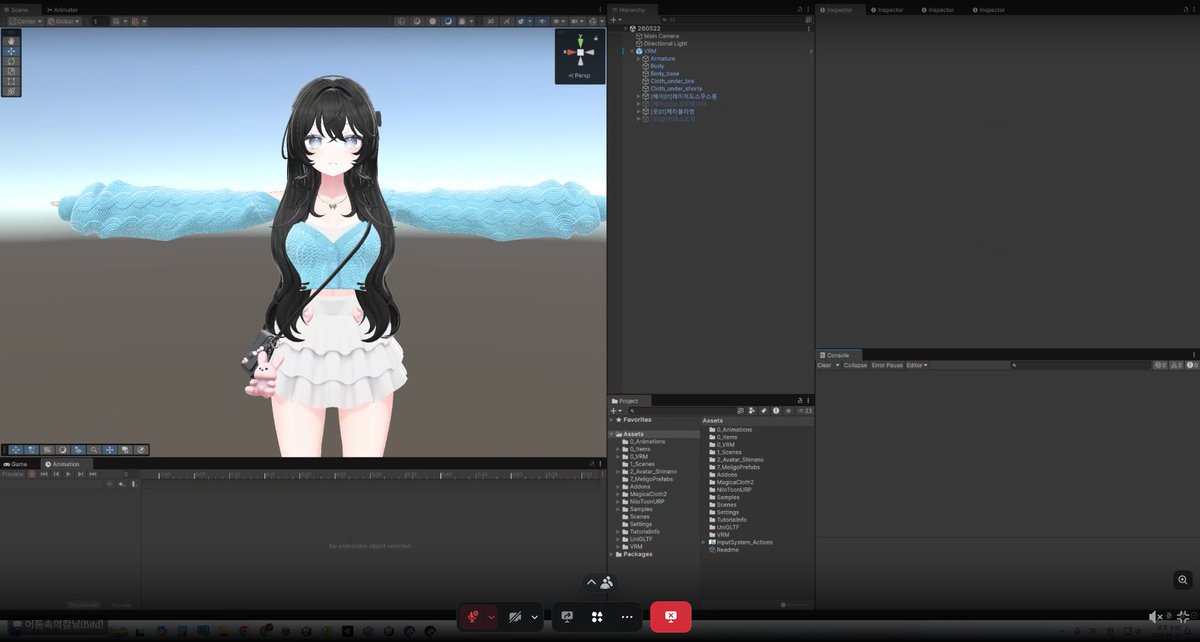Toggle Scene effects (skybox) button
The image size is (1200, 642).
click(521, 21)
